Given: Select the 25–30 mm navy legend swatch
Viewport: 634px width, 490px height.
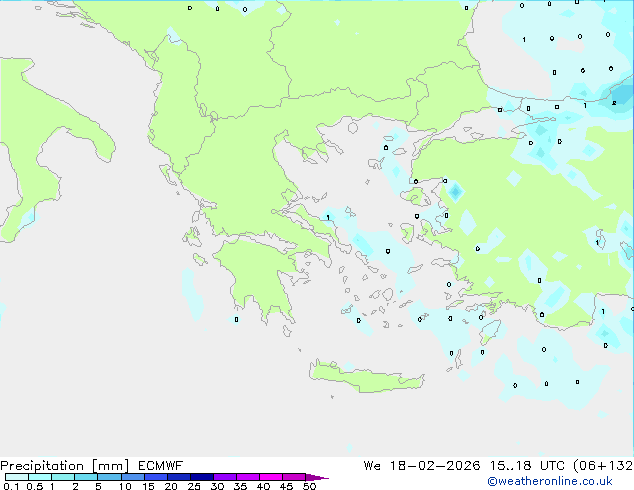Looking at the screenshot, I should (201, 477).
